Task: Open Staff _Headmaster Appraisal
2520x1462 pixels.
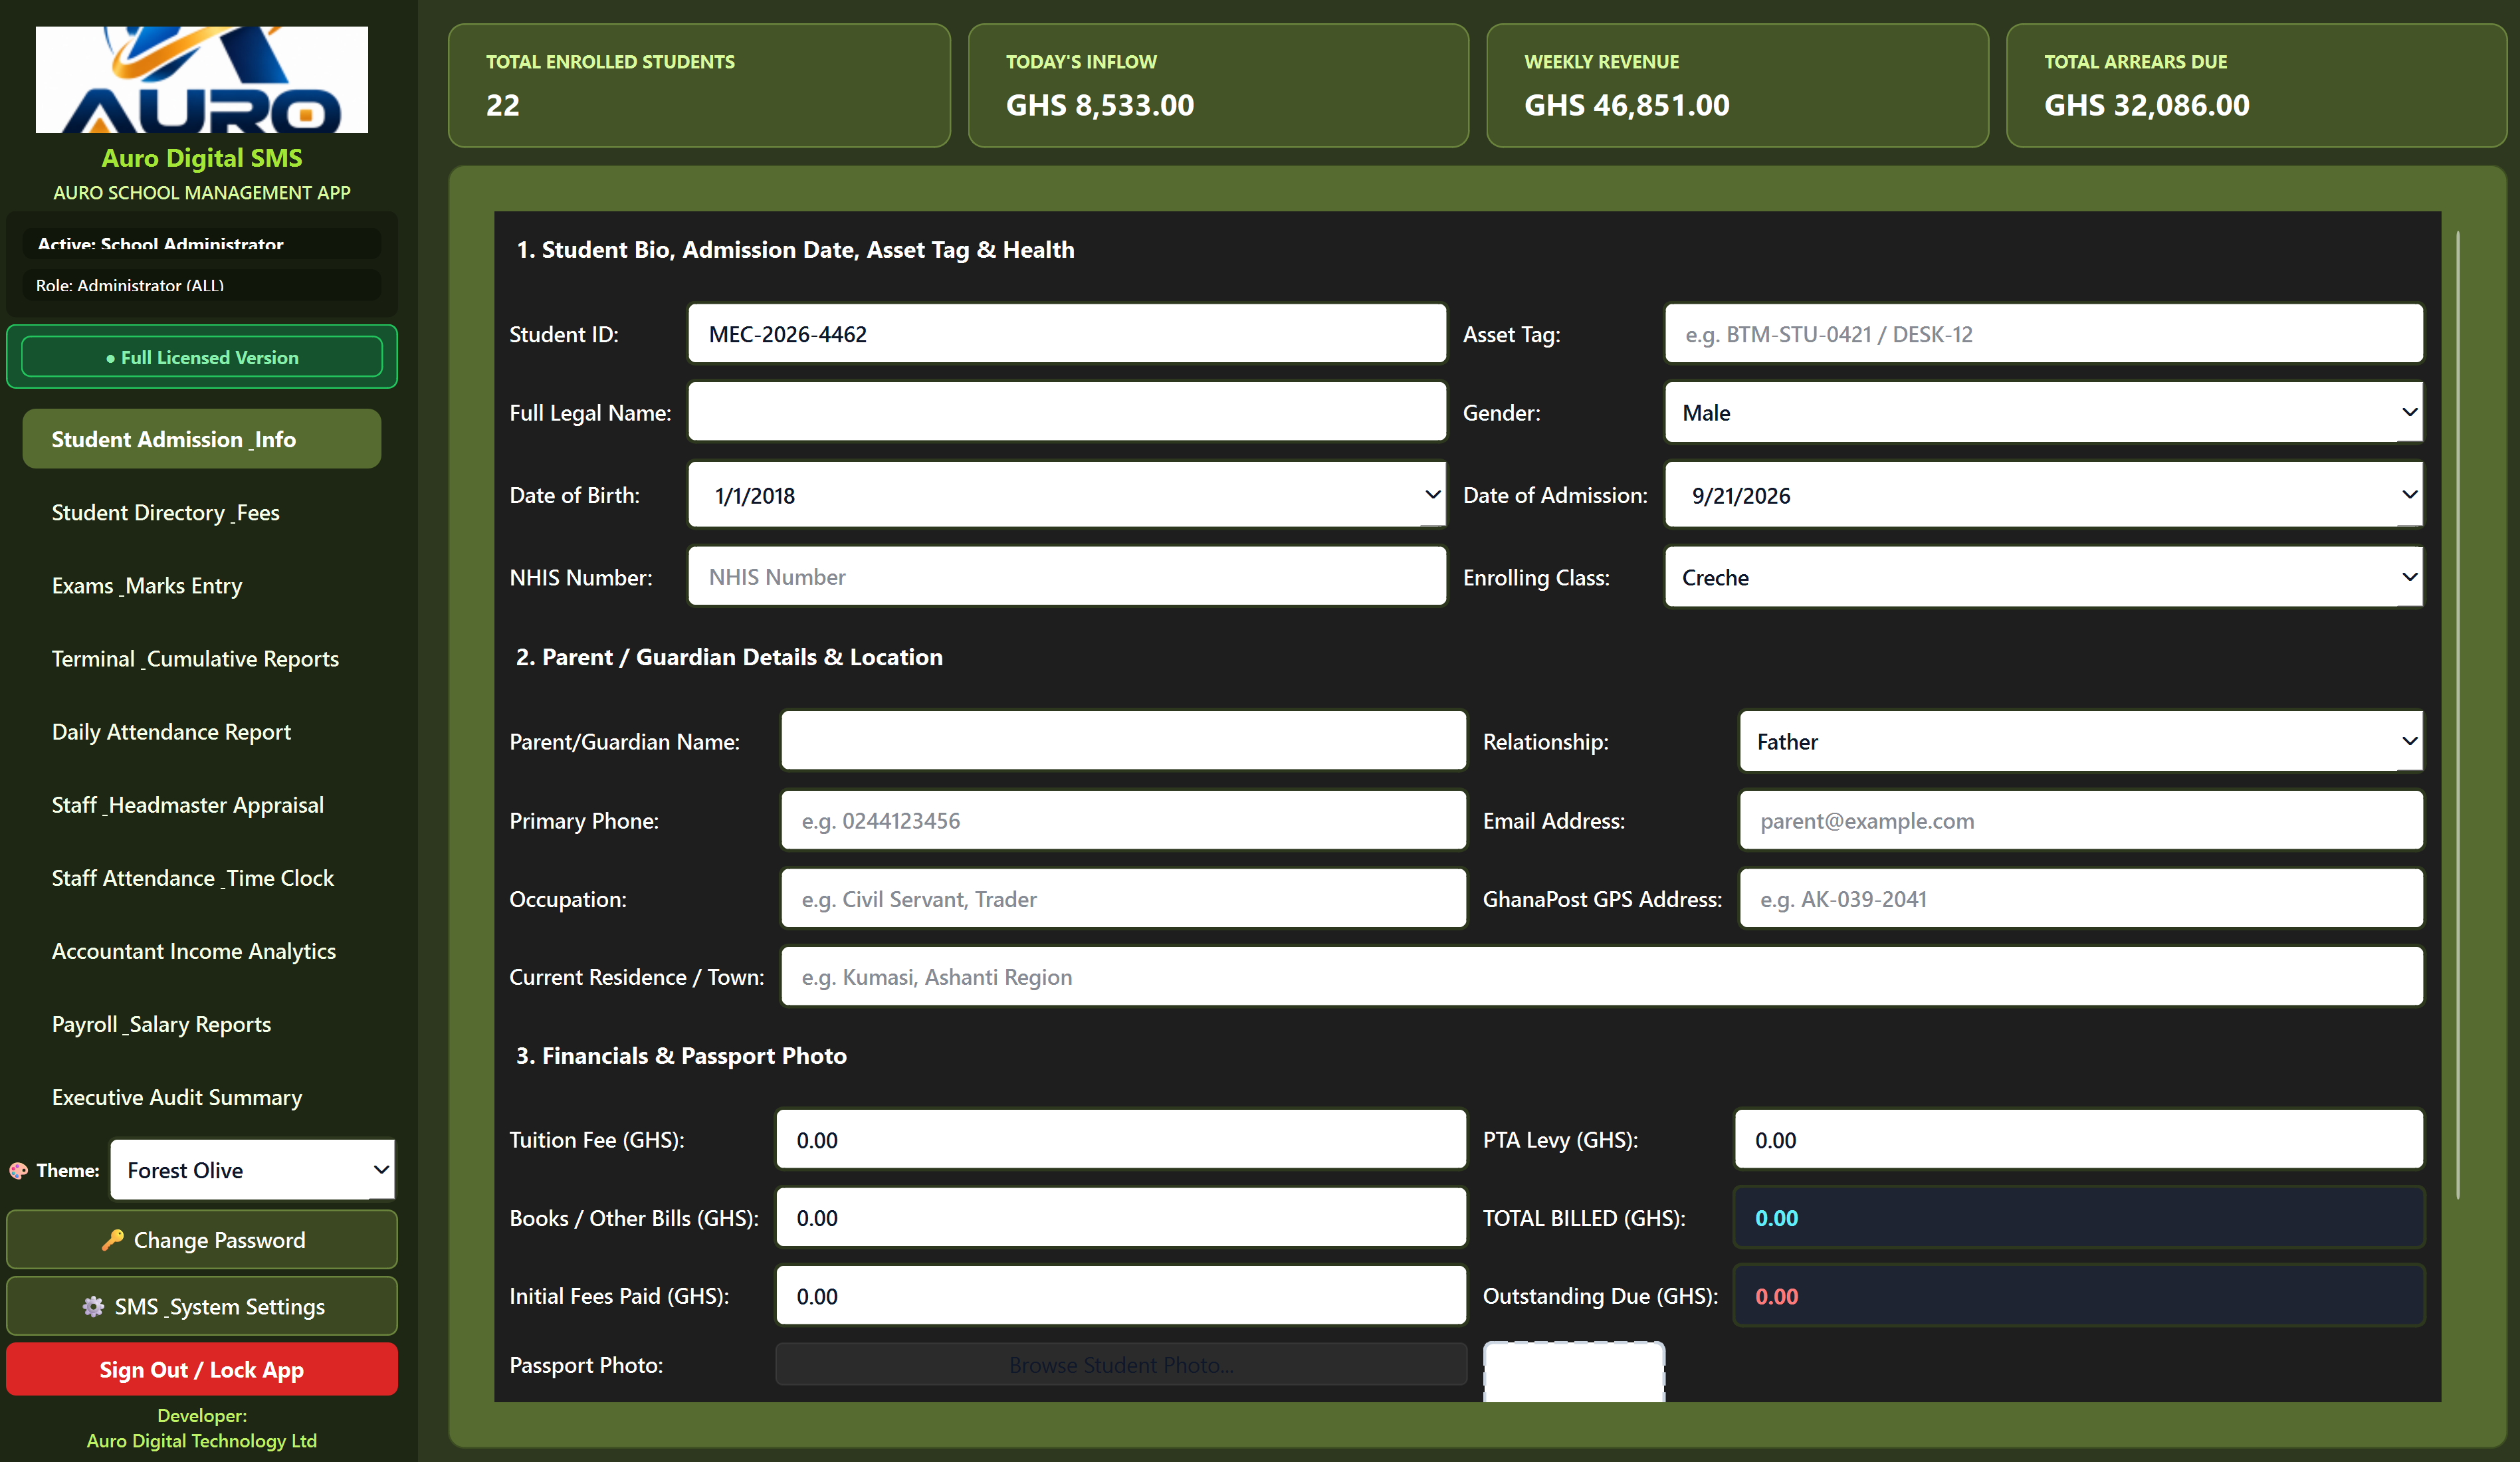Action: coord(202,804)
